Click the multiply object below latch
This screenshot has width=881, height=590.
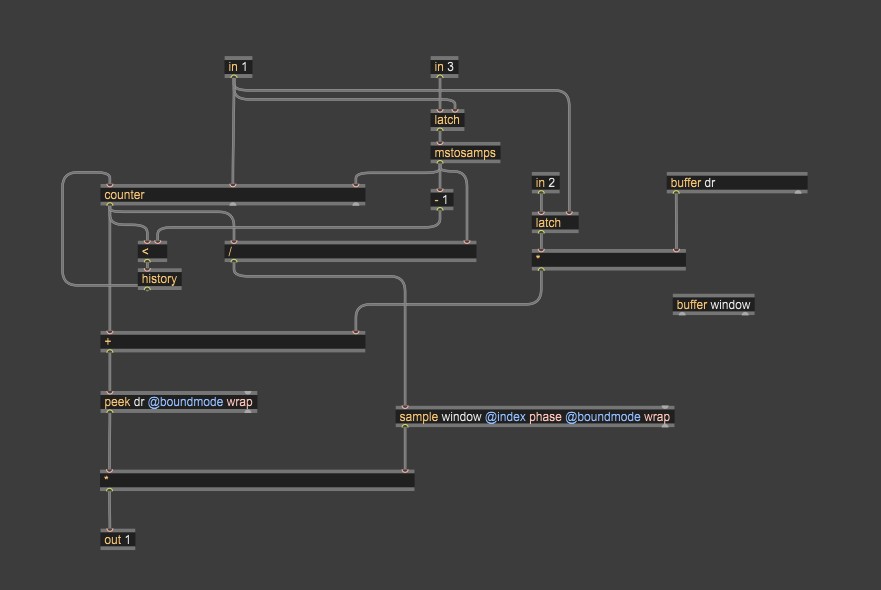pos(608,260)
